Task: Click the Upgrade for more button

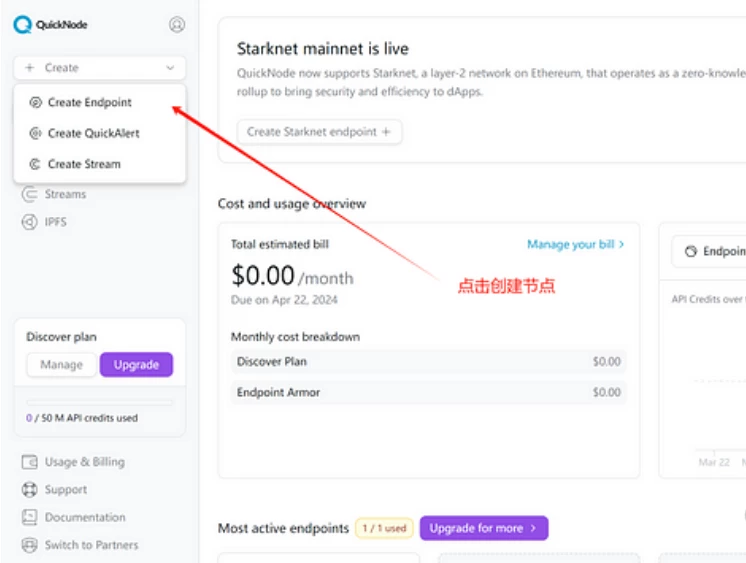Action: click(x=484, y=528)
